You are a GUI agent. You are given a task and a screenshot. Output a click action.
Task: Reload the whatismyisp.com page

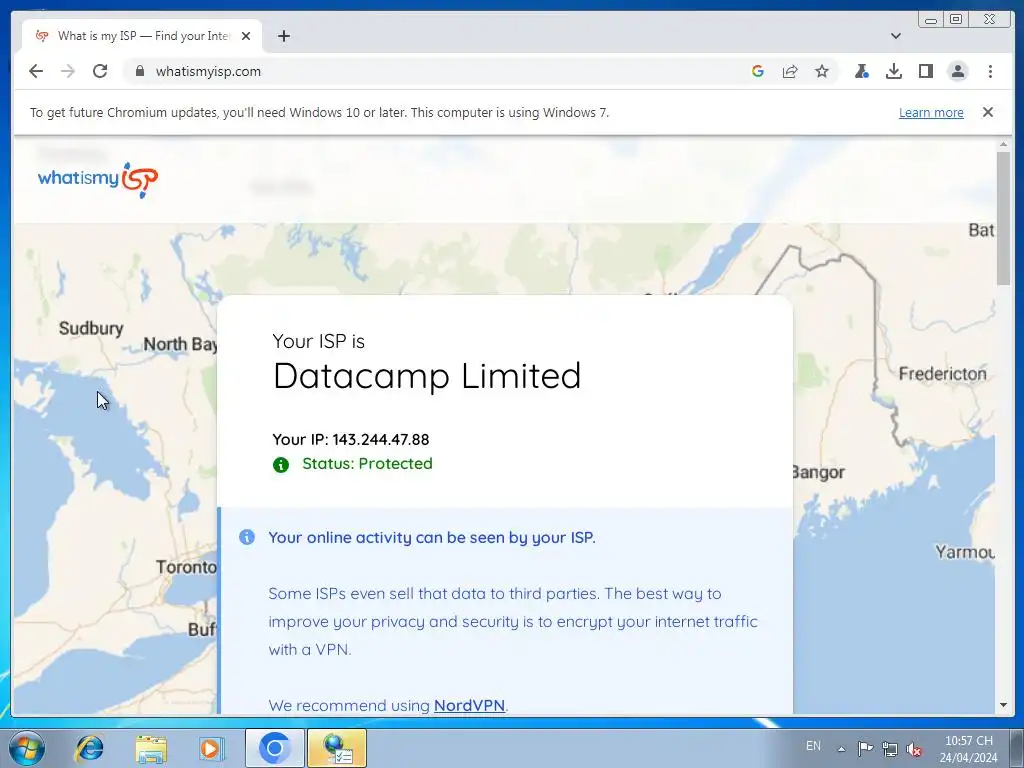tap(100, 71)
